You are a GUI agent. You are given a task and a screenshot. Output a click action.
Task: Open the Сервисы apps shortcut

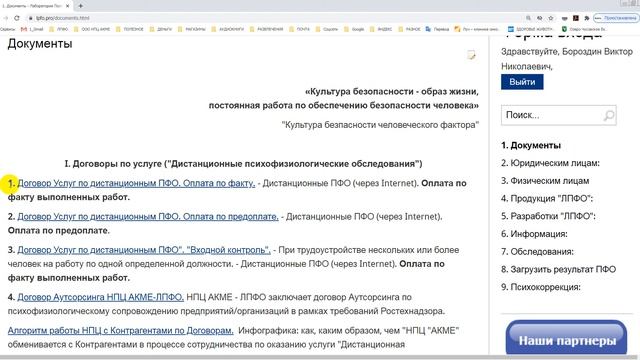pyautogui.click(x=8, y=29)
